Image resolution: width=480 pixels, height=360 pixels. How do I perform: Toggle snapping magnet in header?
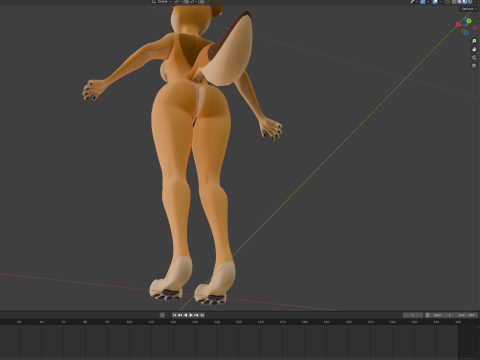click(x=186, y=1)
